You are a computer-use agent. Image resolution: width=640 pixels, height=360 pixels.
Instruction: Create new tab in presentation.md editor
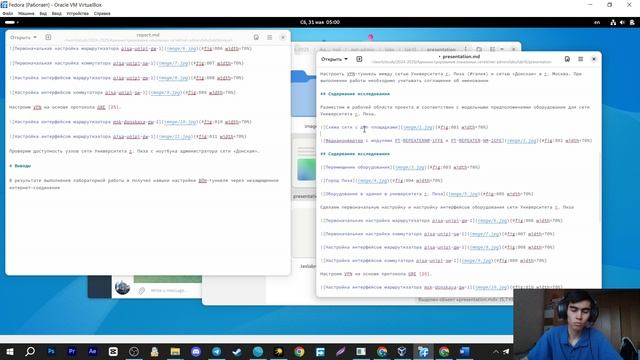click(359, 59)
